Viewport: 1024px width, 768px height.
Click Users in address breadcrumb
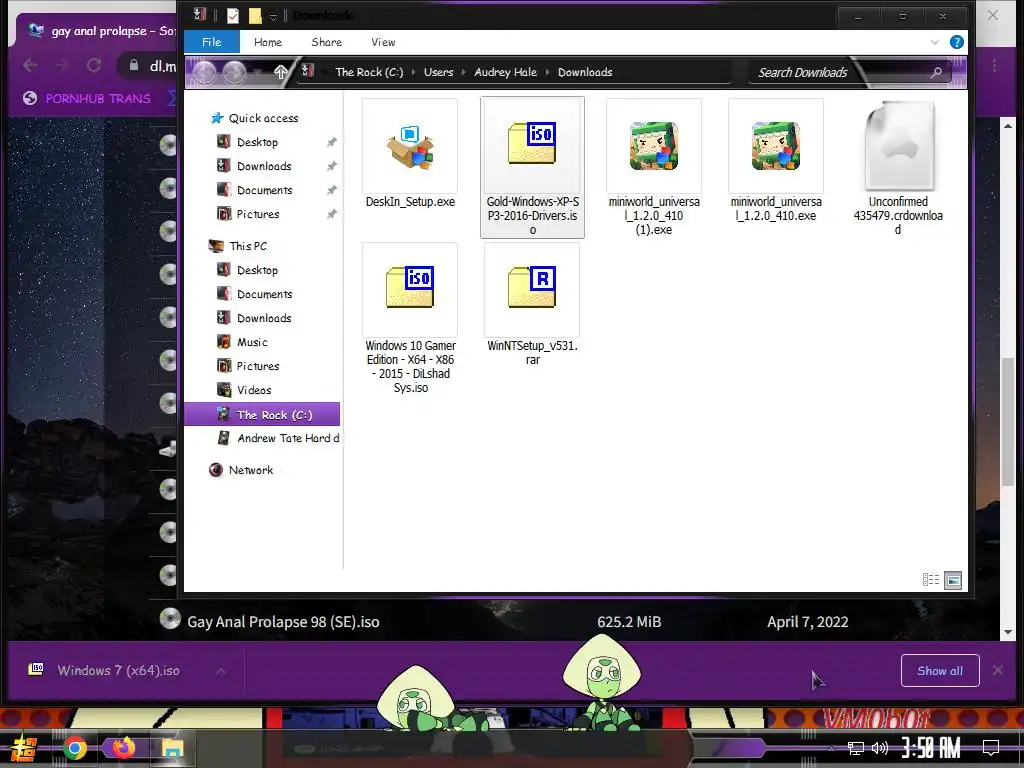438,72
